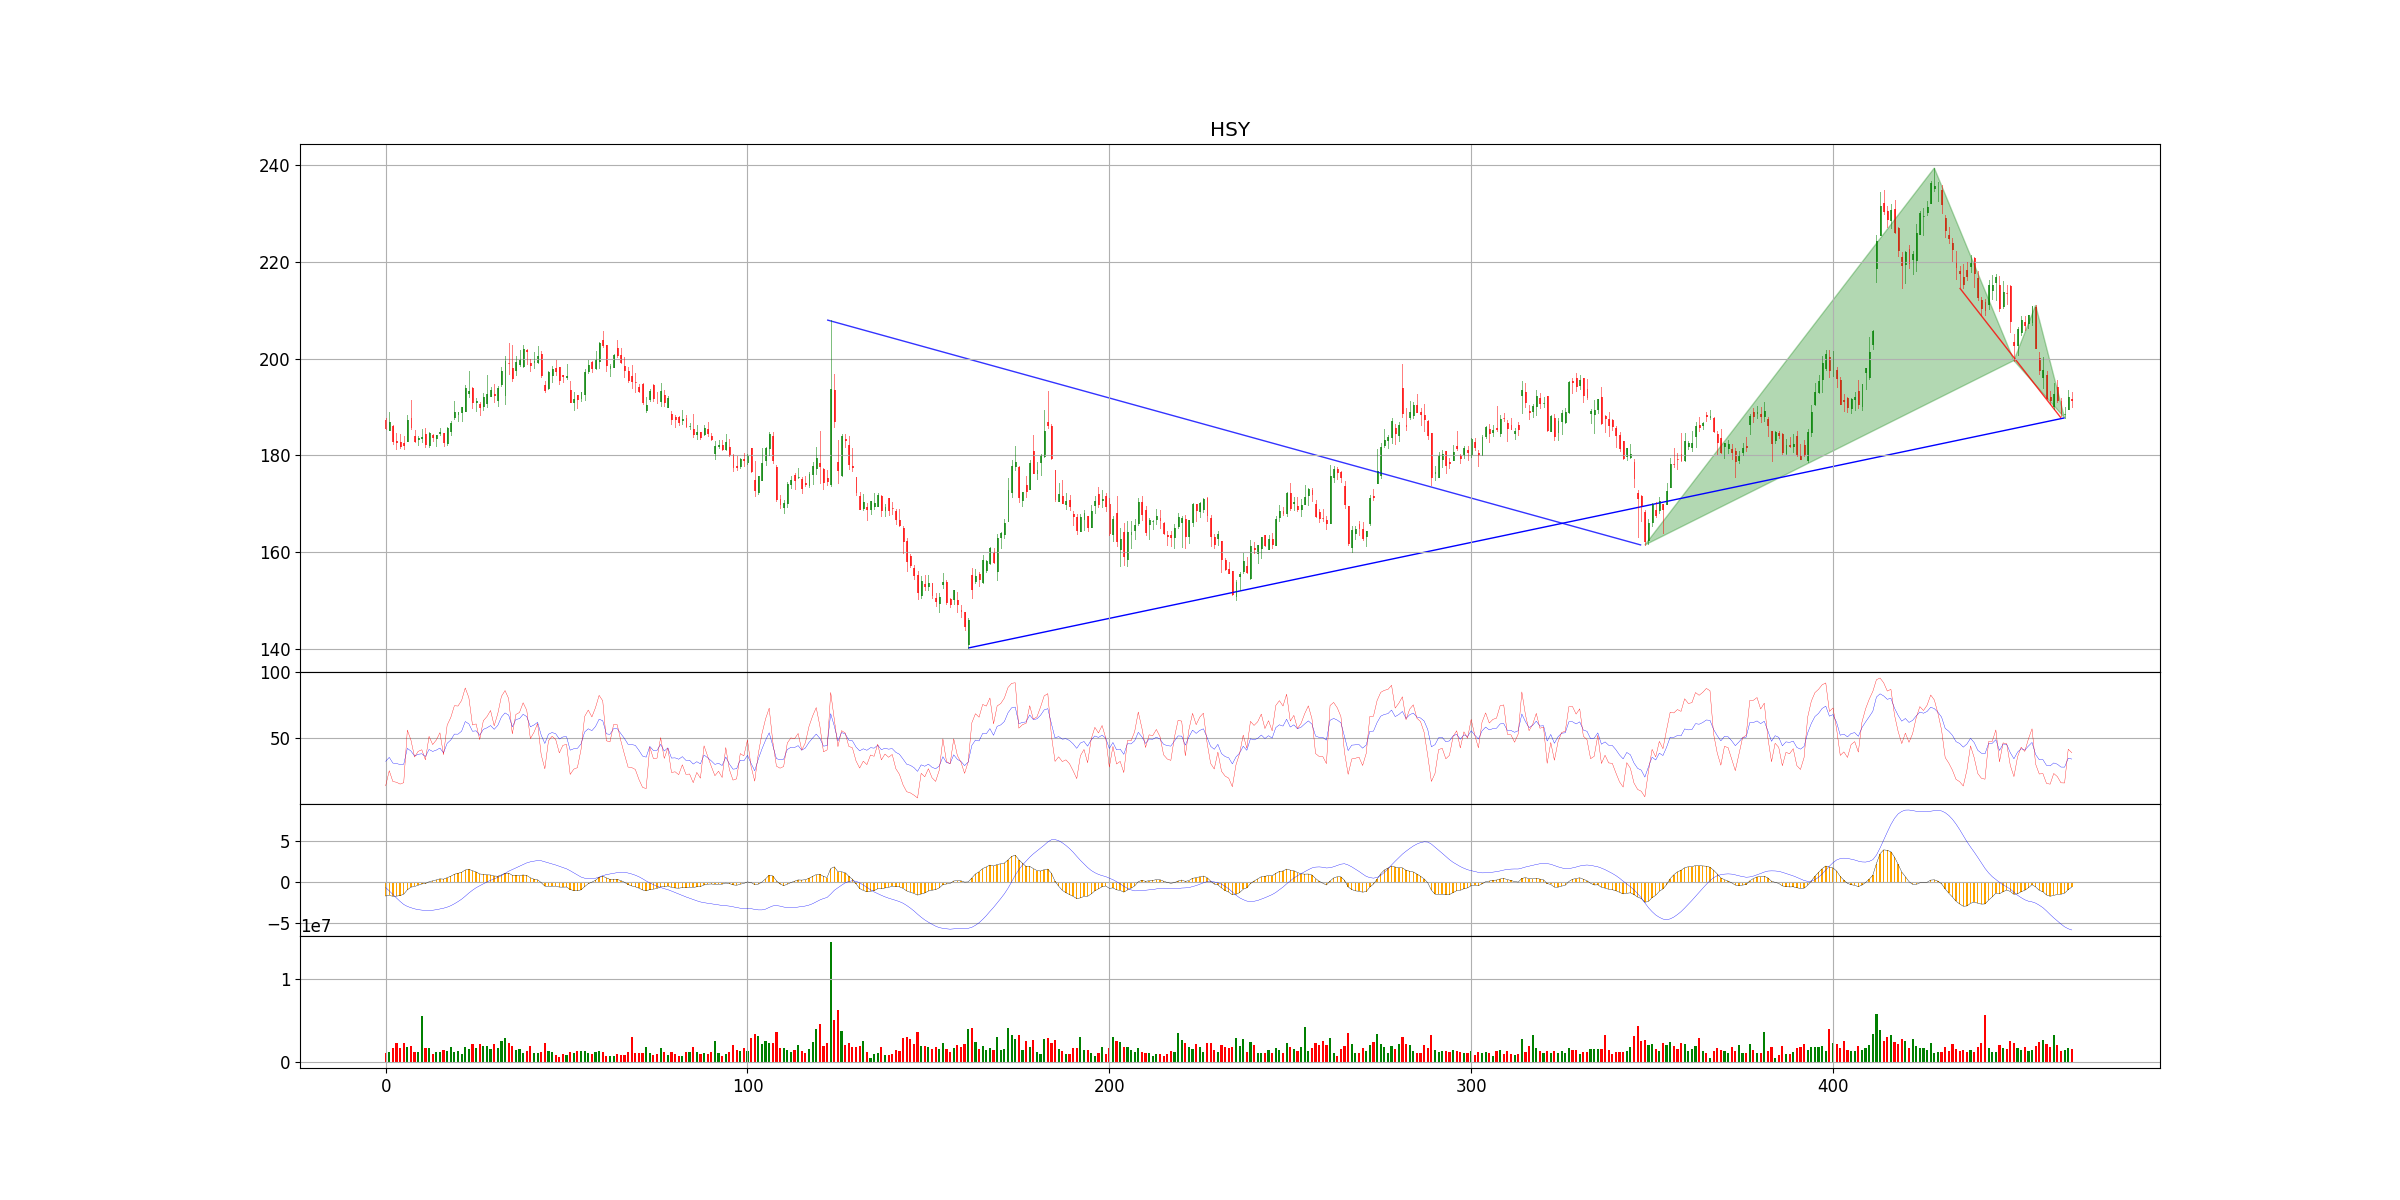This screenshot has width=2400, height=1200.
Task: Click the x-axis tick label 400
Action: (x=1833, y=1086)
